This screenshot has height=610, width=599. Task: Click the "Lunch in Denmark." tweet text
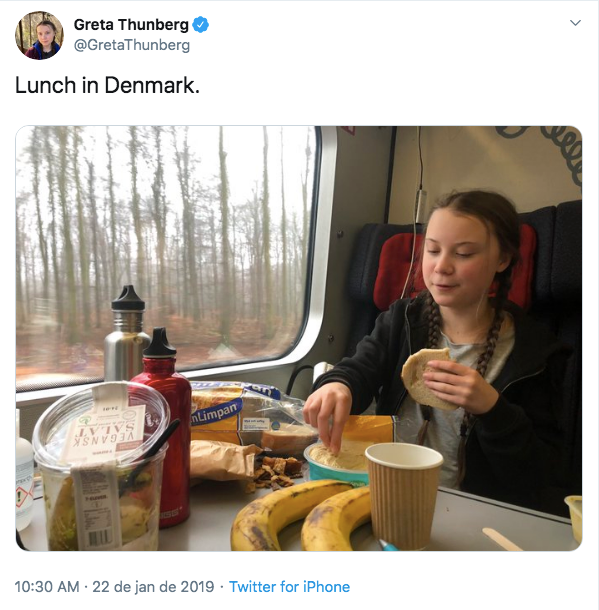pos(107,85)
